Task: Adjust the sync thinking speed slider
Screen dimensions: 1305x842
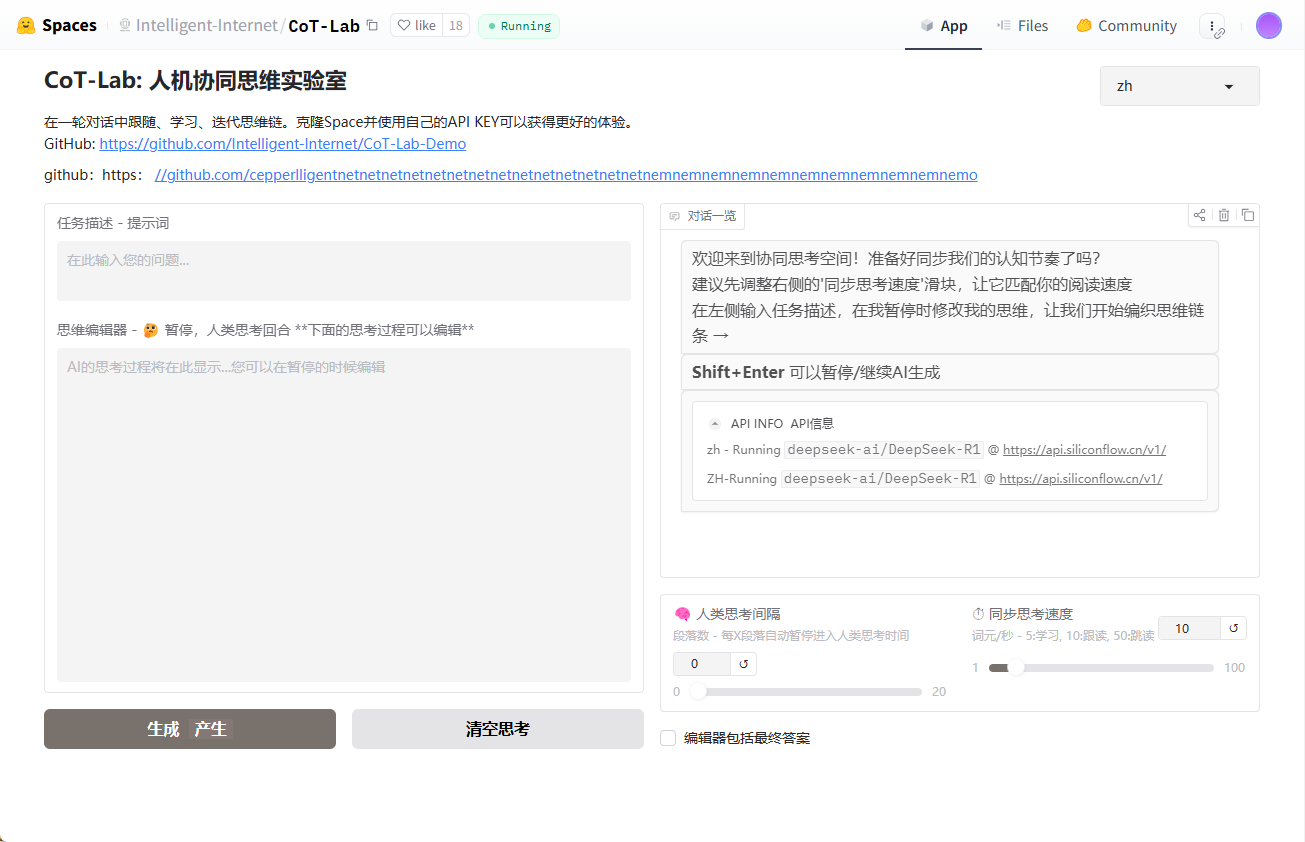Action: (x=1100, y=668)
